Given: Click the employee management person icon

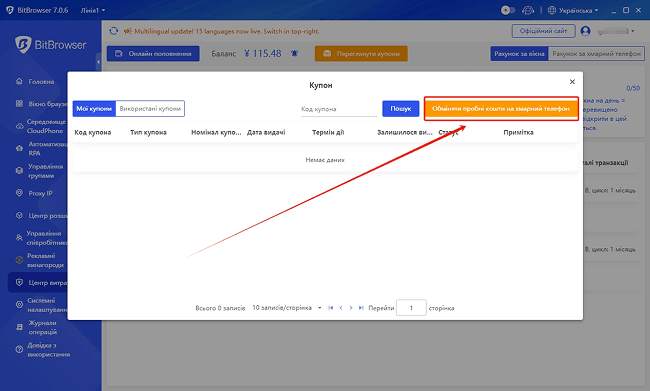Looking at the screenshot, I should [19, 238].
